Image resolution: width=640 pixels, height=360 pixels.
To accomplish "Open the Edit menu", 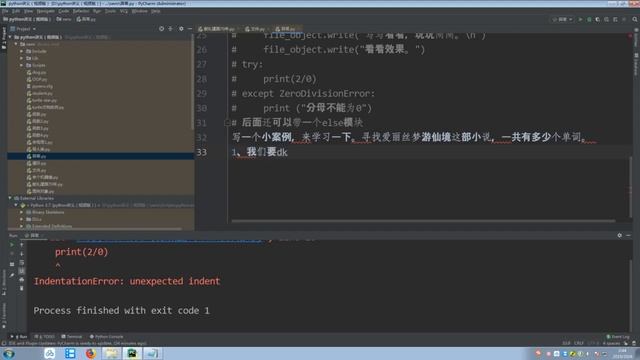I will coord(16,11).
